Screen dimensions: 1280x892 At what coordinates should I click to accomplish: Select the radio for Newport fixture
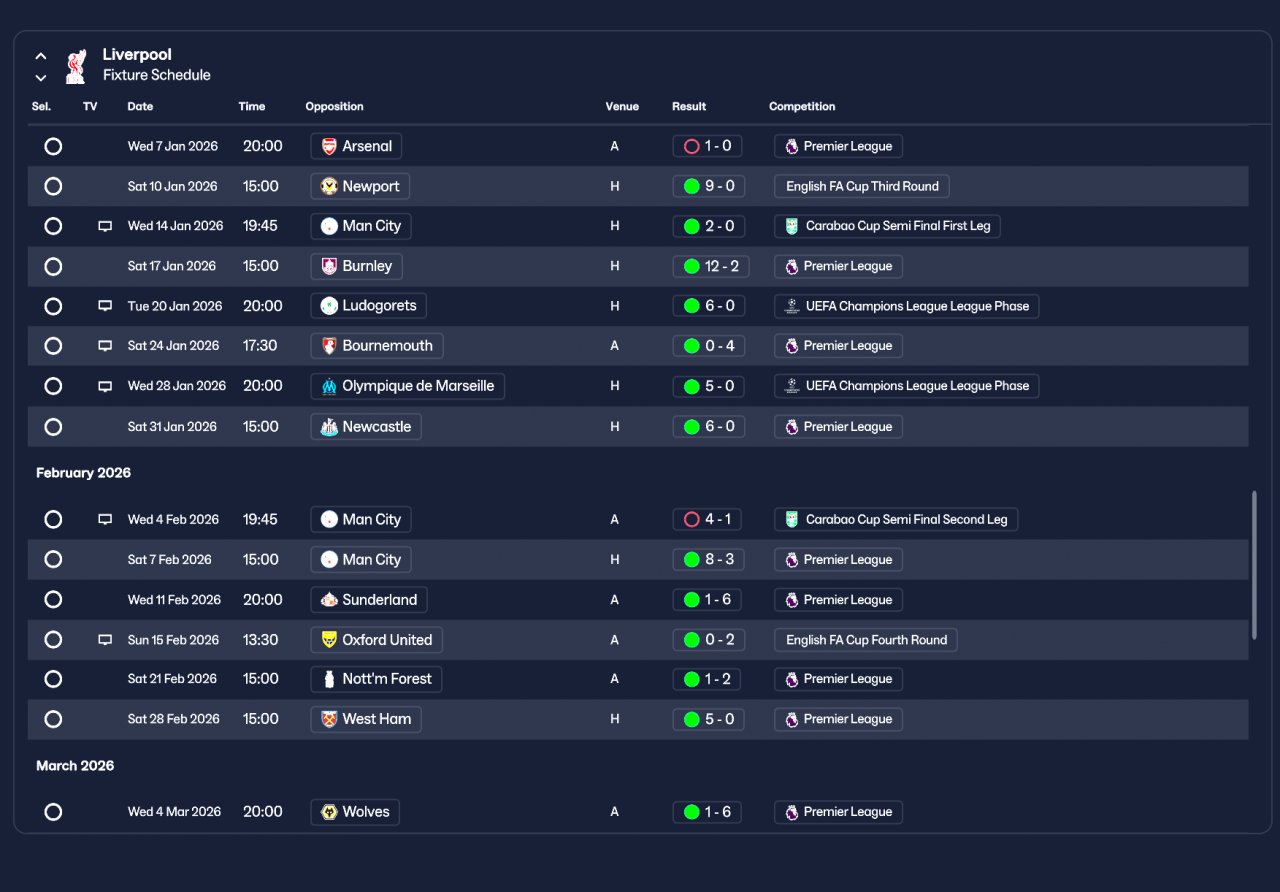pyautogui.click(x=53, y=186)
